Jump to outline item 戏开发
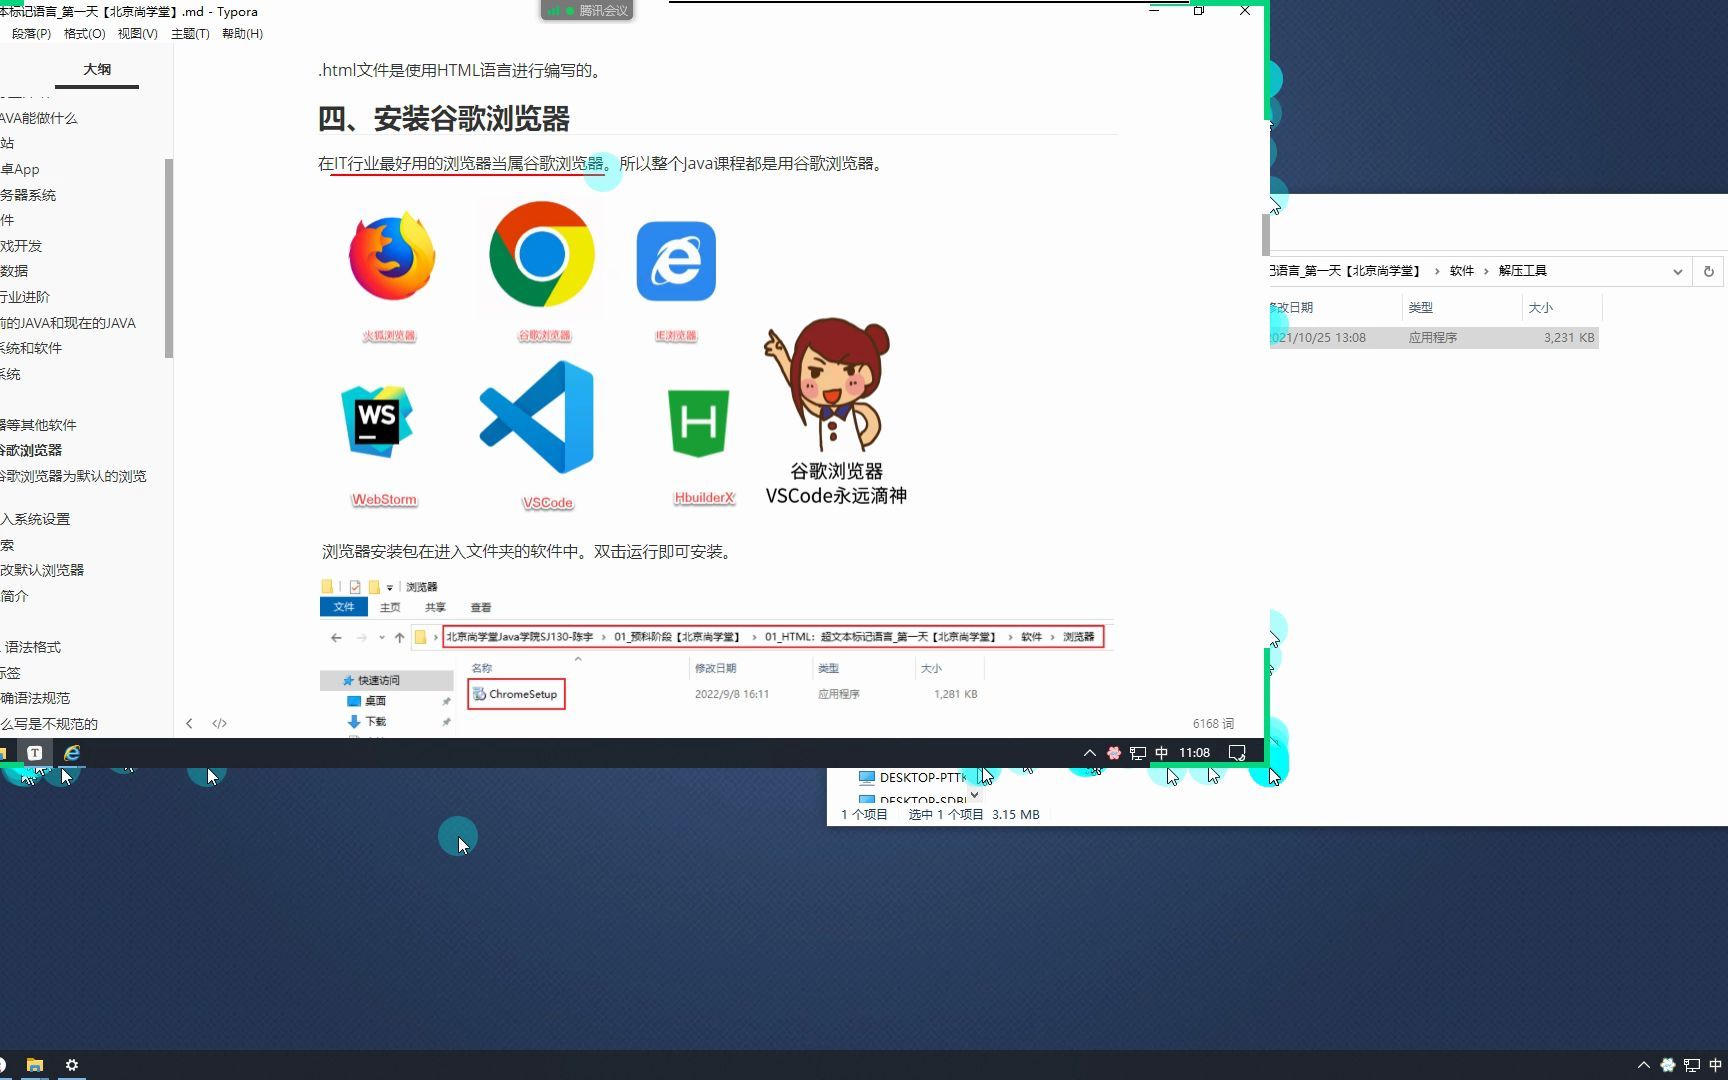 21,246
